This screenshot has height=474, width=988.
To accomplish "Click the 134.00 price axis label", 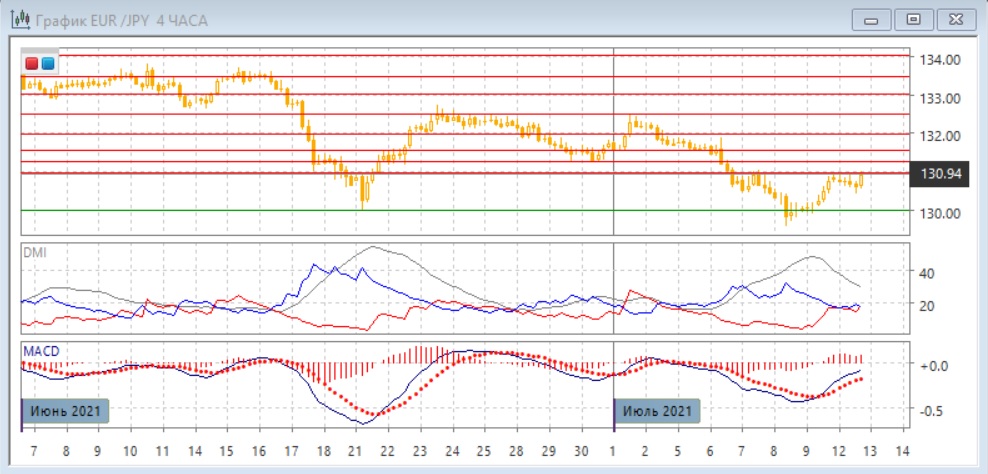I will point(940,60).
